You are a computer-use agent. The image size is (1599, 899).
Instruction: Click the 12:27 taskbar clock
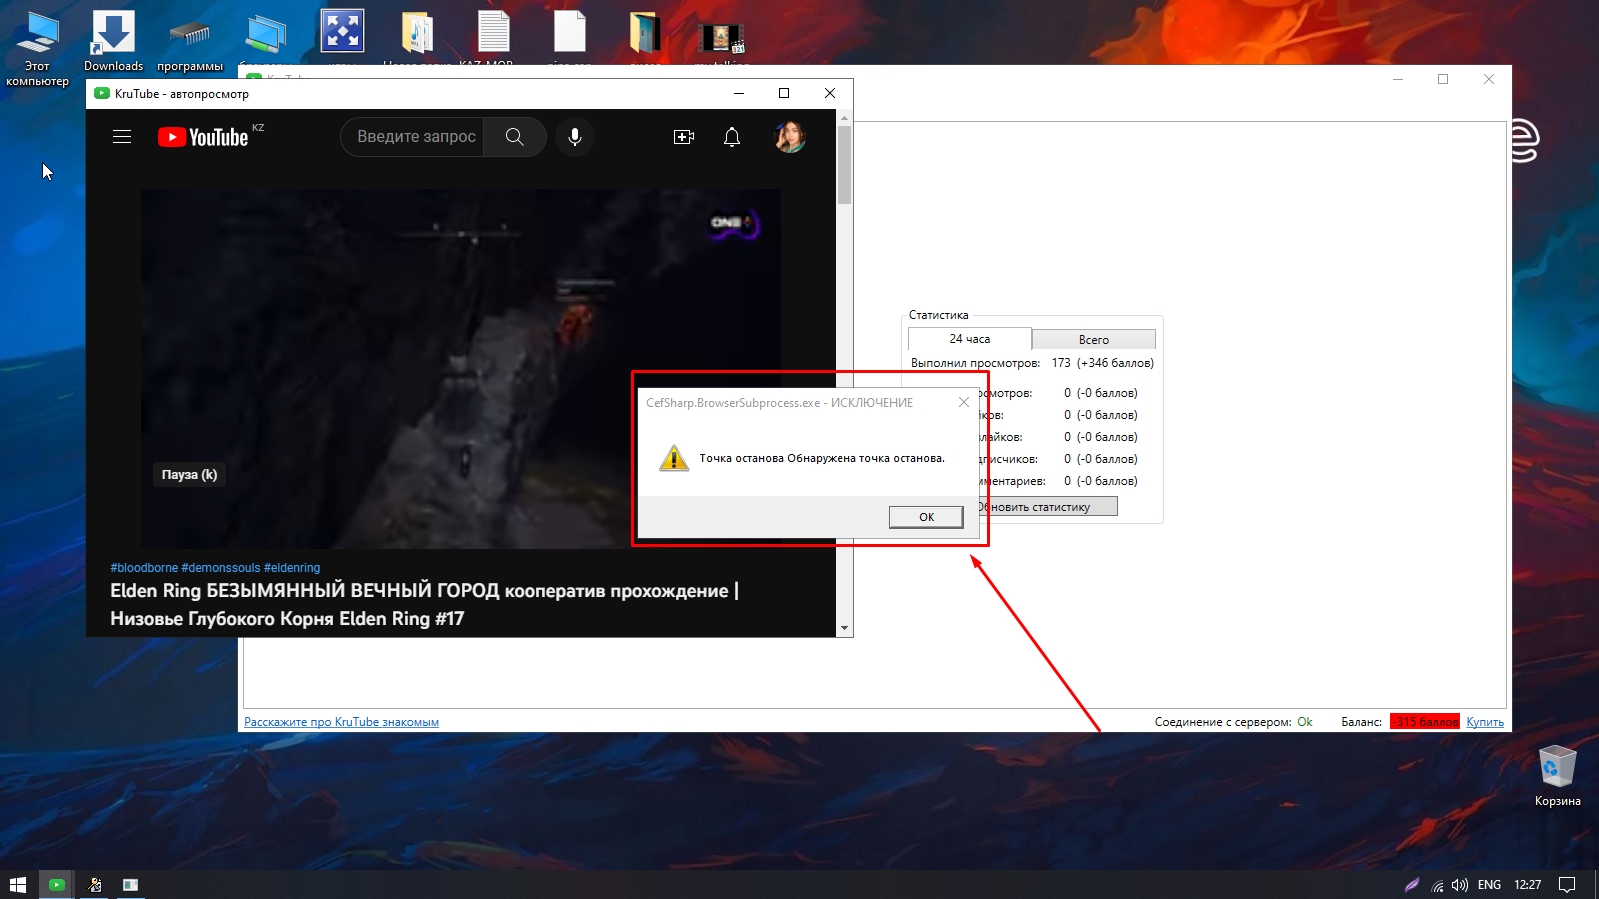(x=1527, y=885)
